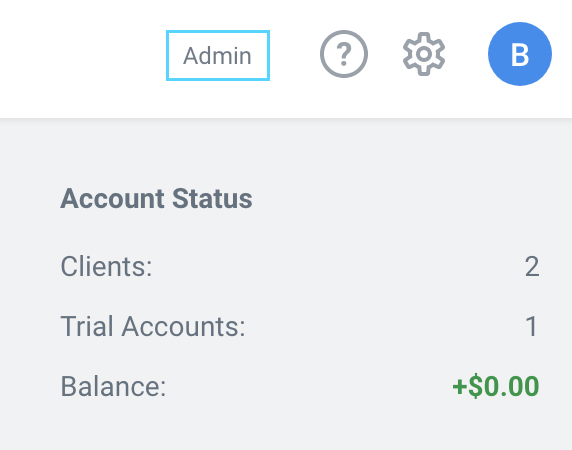Click the Trial Accounts count of 1
The image size is (572, 450).
(532, 326)
